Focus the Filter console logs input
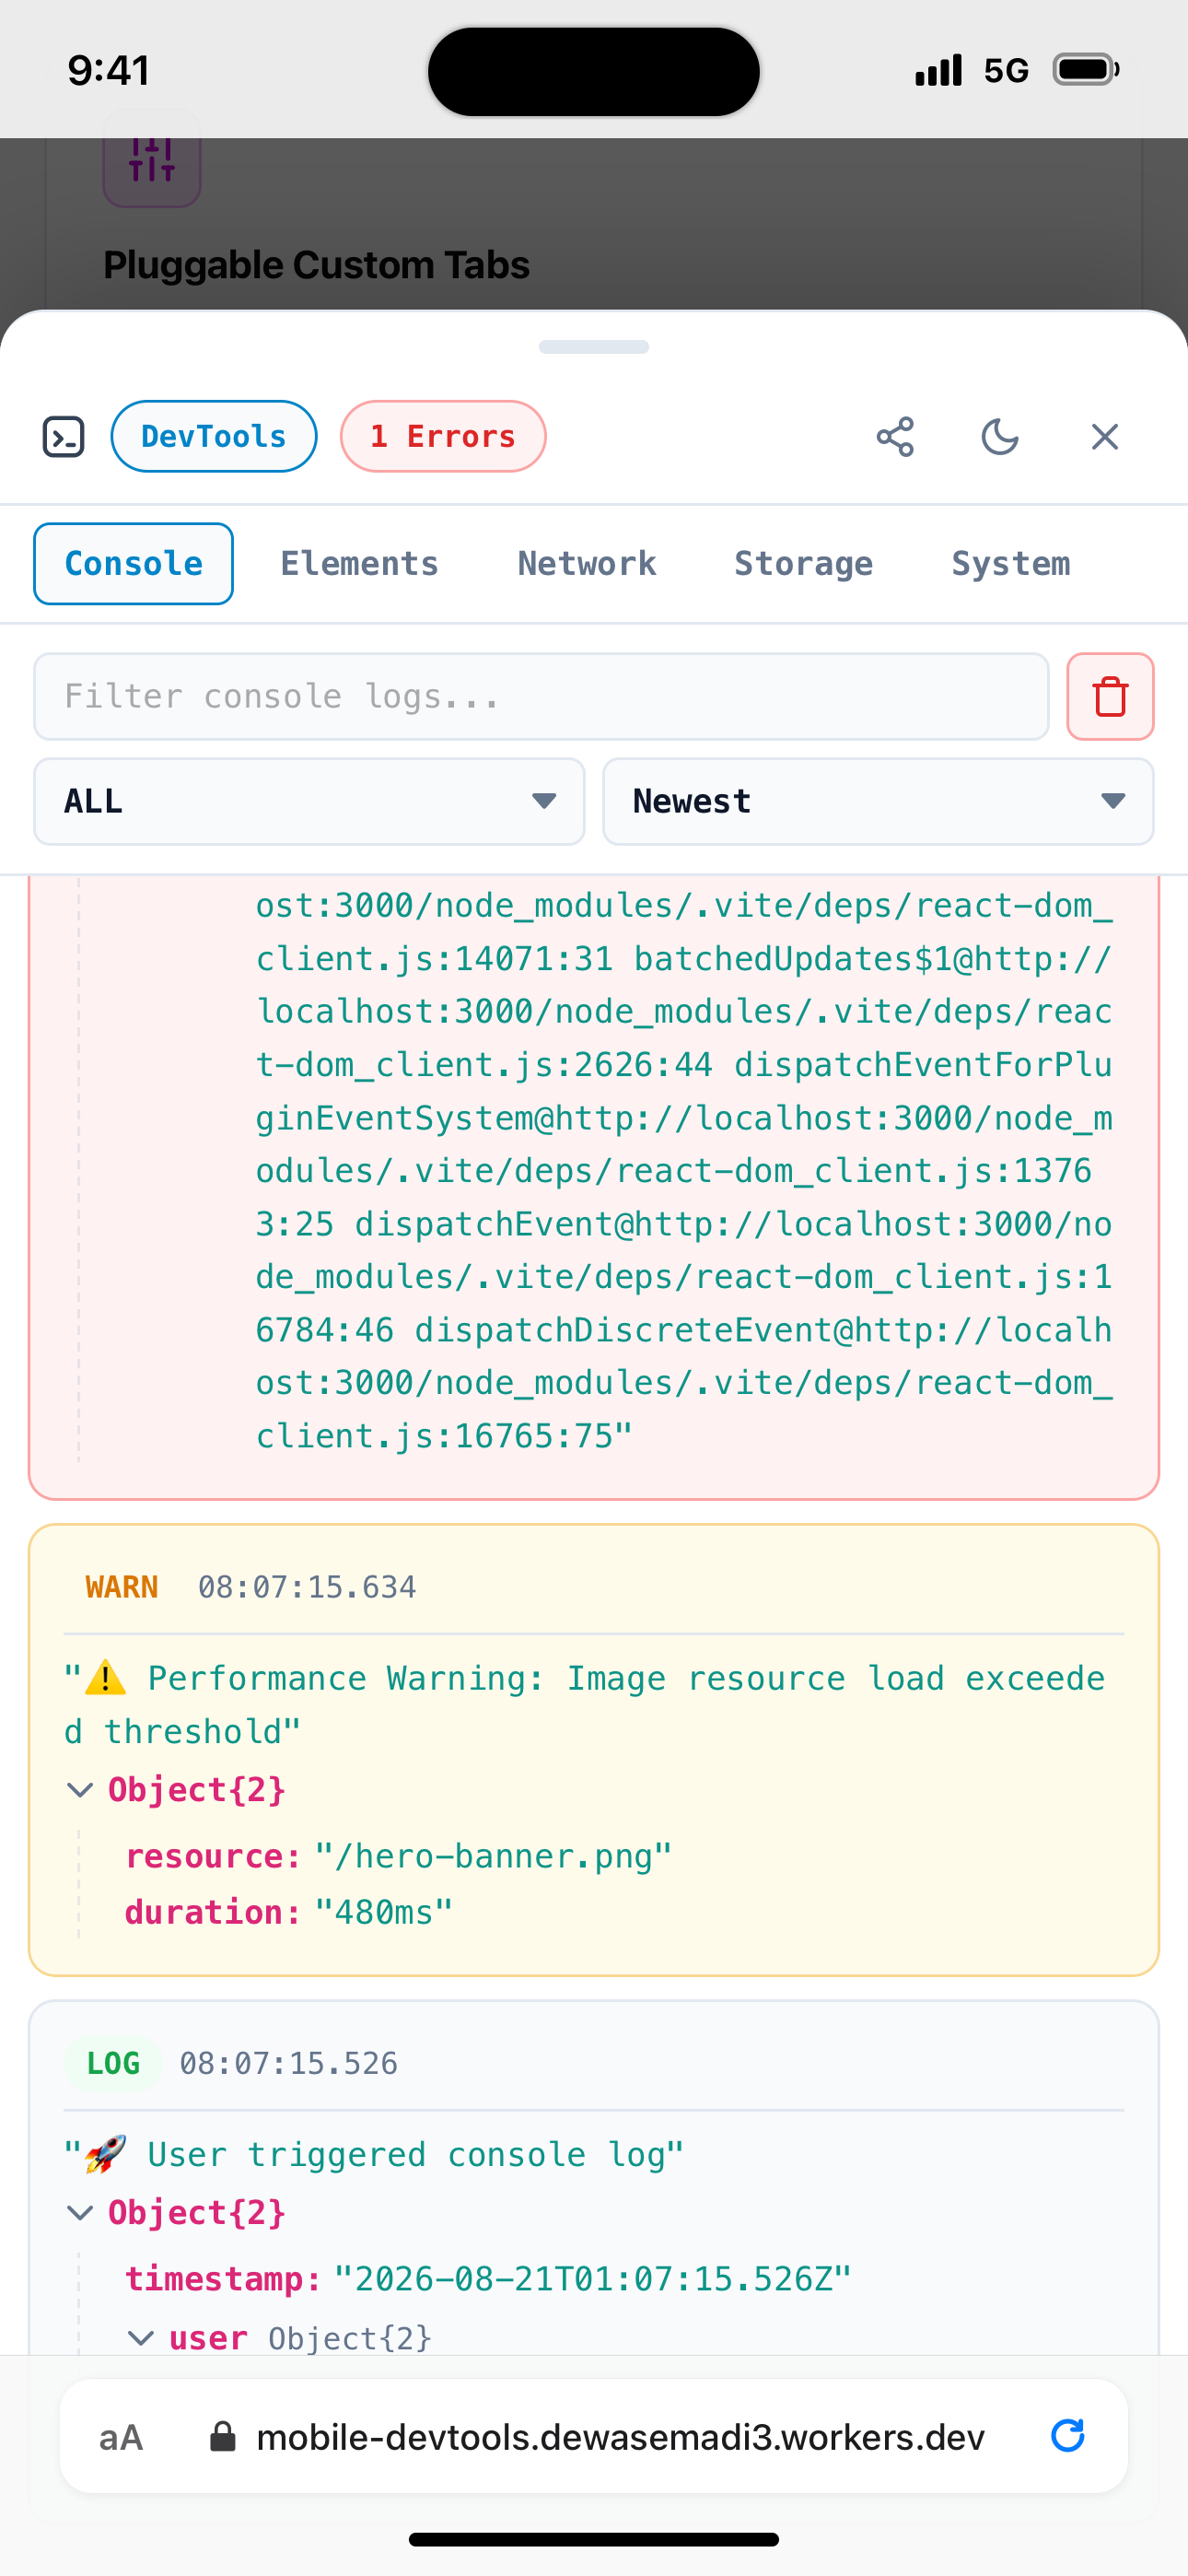The width and height of the screenshot is (1188, 2576). pyautogui.click(x=541, y=697)
